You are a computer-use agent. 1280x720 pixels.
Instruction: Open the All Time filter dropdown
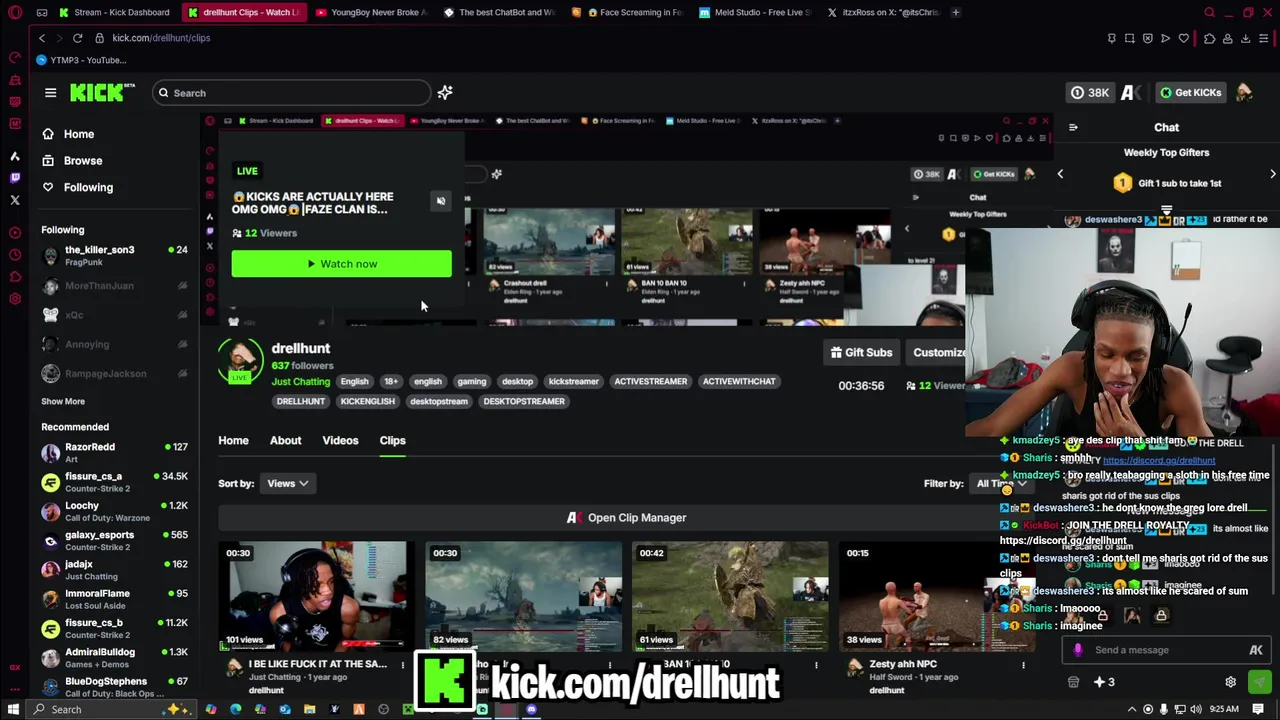coord(1000,484)
